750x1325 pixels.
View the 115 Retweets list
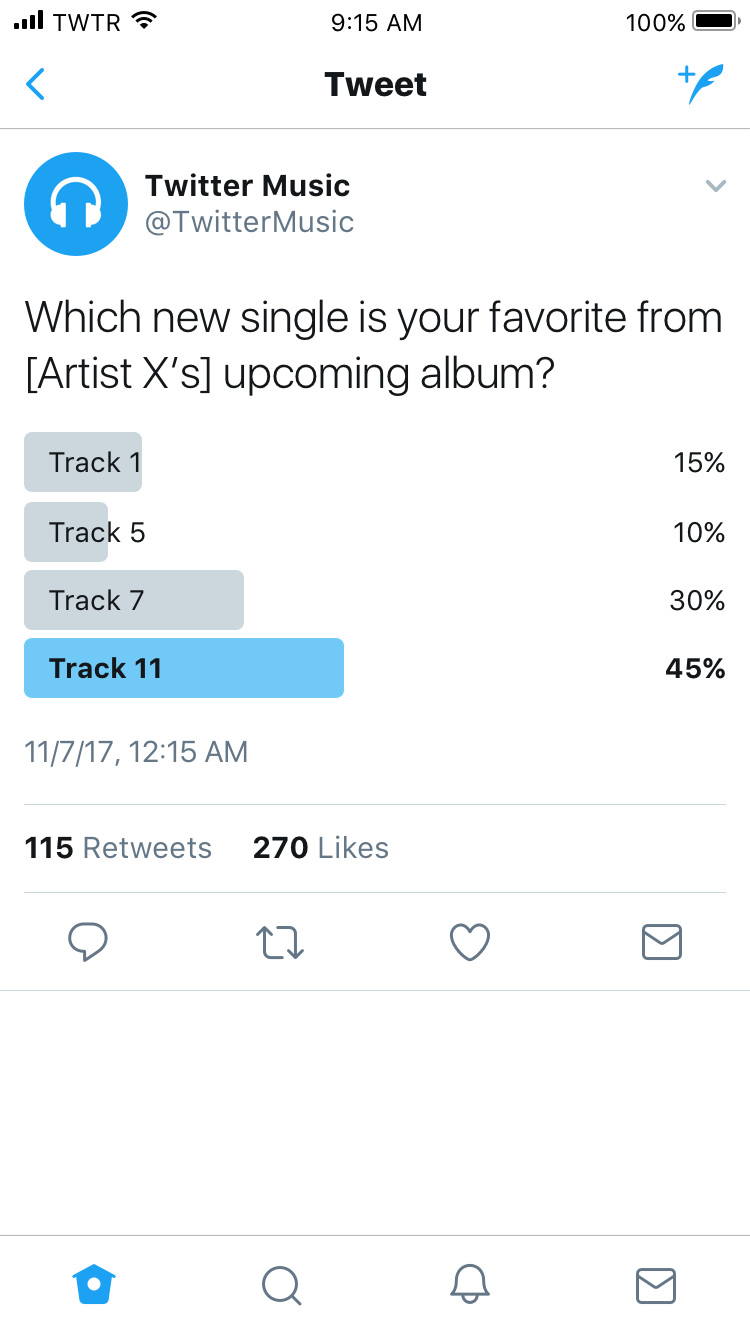click(x=118, y=848)
